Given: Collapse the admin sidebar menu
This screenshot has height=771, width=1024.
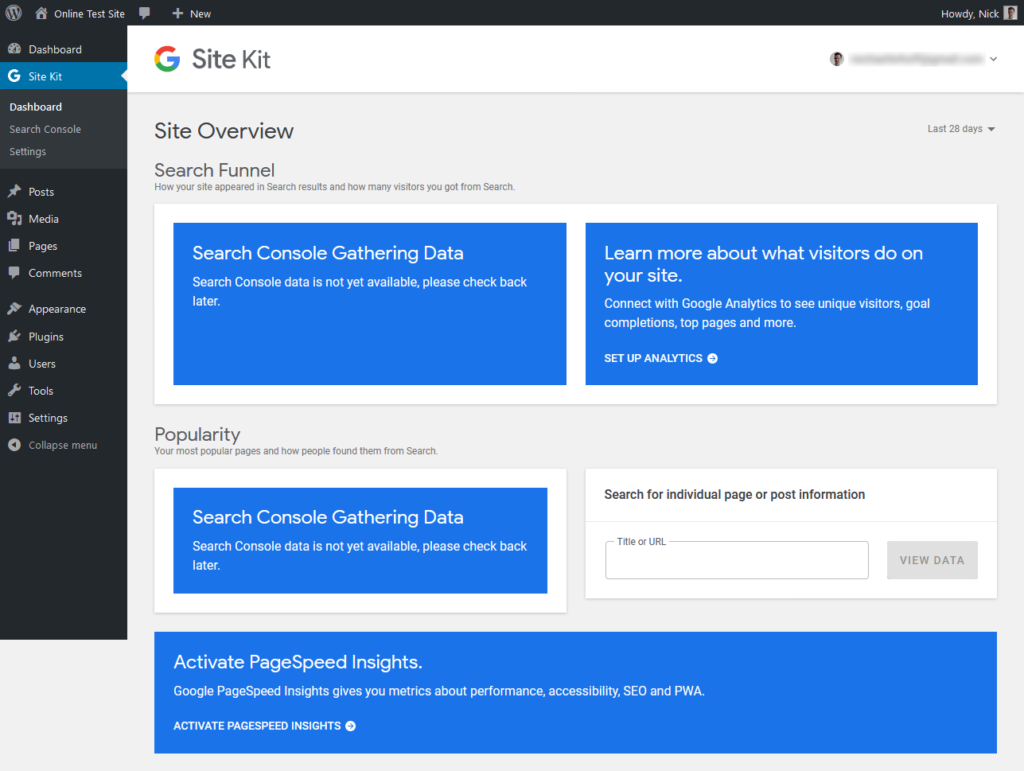Looking at the screenshot, I should 62,445.
